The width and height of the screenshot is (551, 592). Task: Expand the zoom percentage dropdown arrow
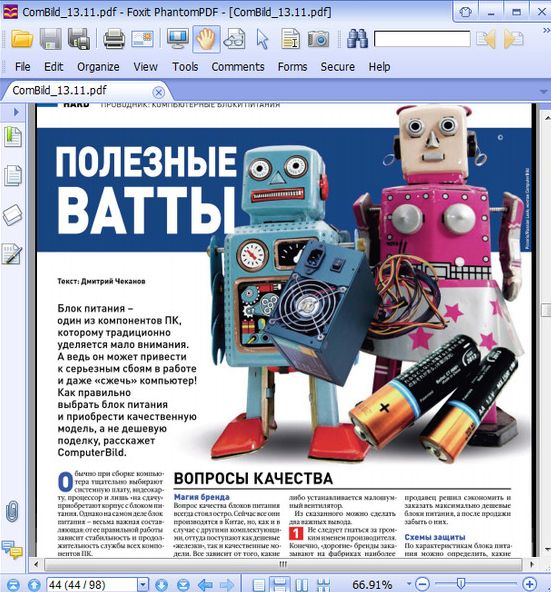(409, 584)
